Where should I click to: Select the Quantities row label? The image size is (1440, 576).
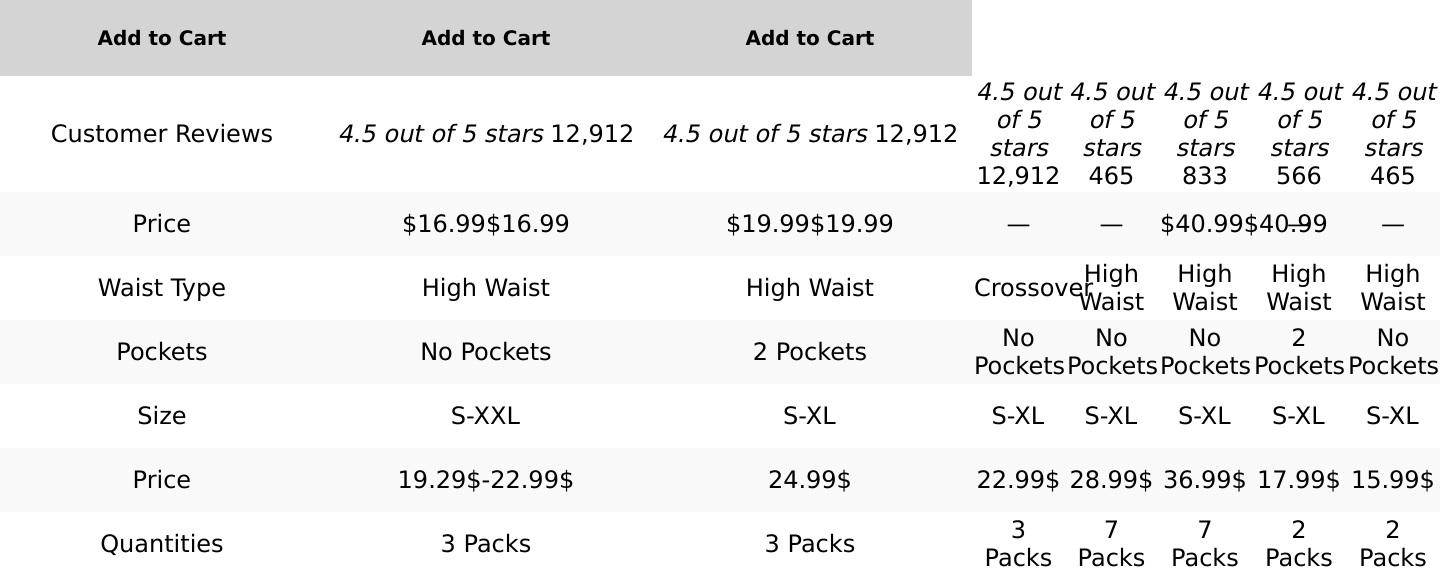[x=161, y=544]
